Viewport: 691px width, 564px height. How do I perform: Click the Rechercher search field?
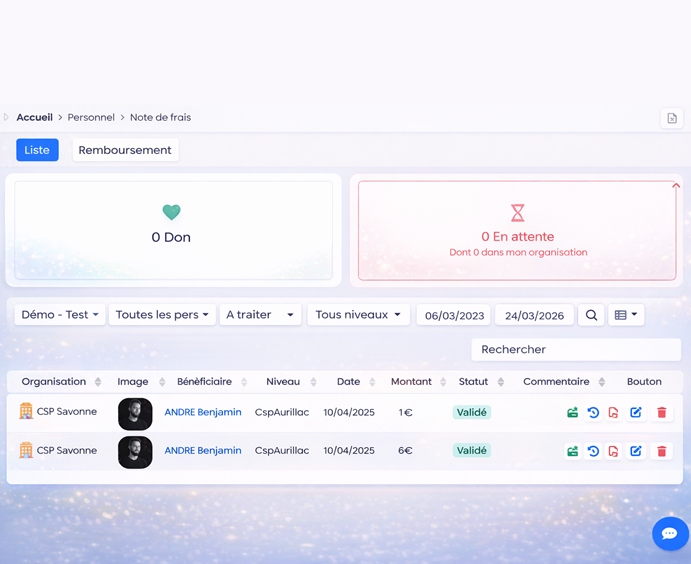[x=575, y=350]
